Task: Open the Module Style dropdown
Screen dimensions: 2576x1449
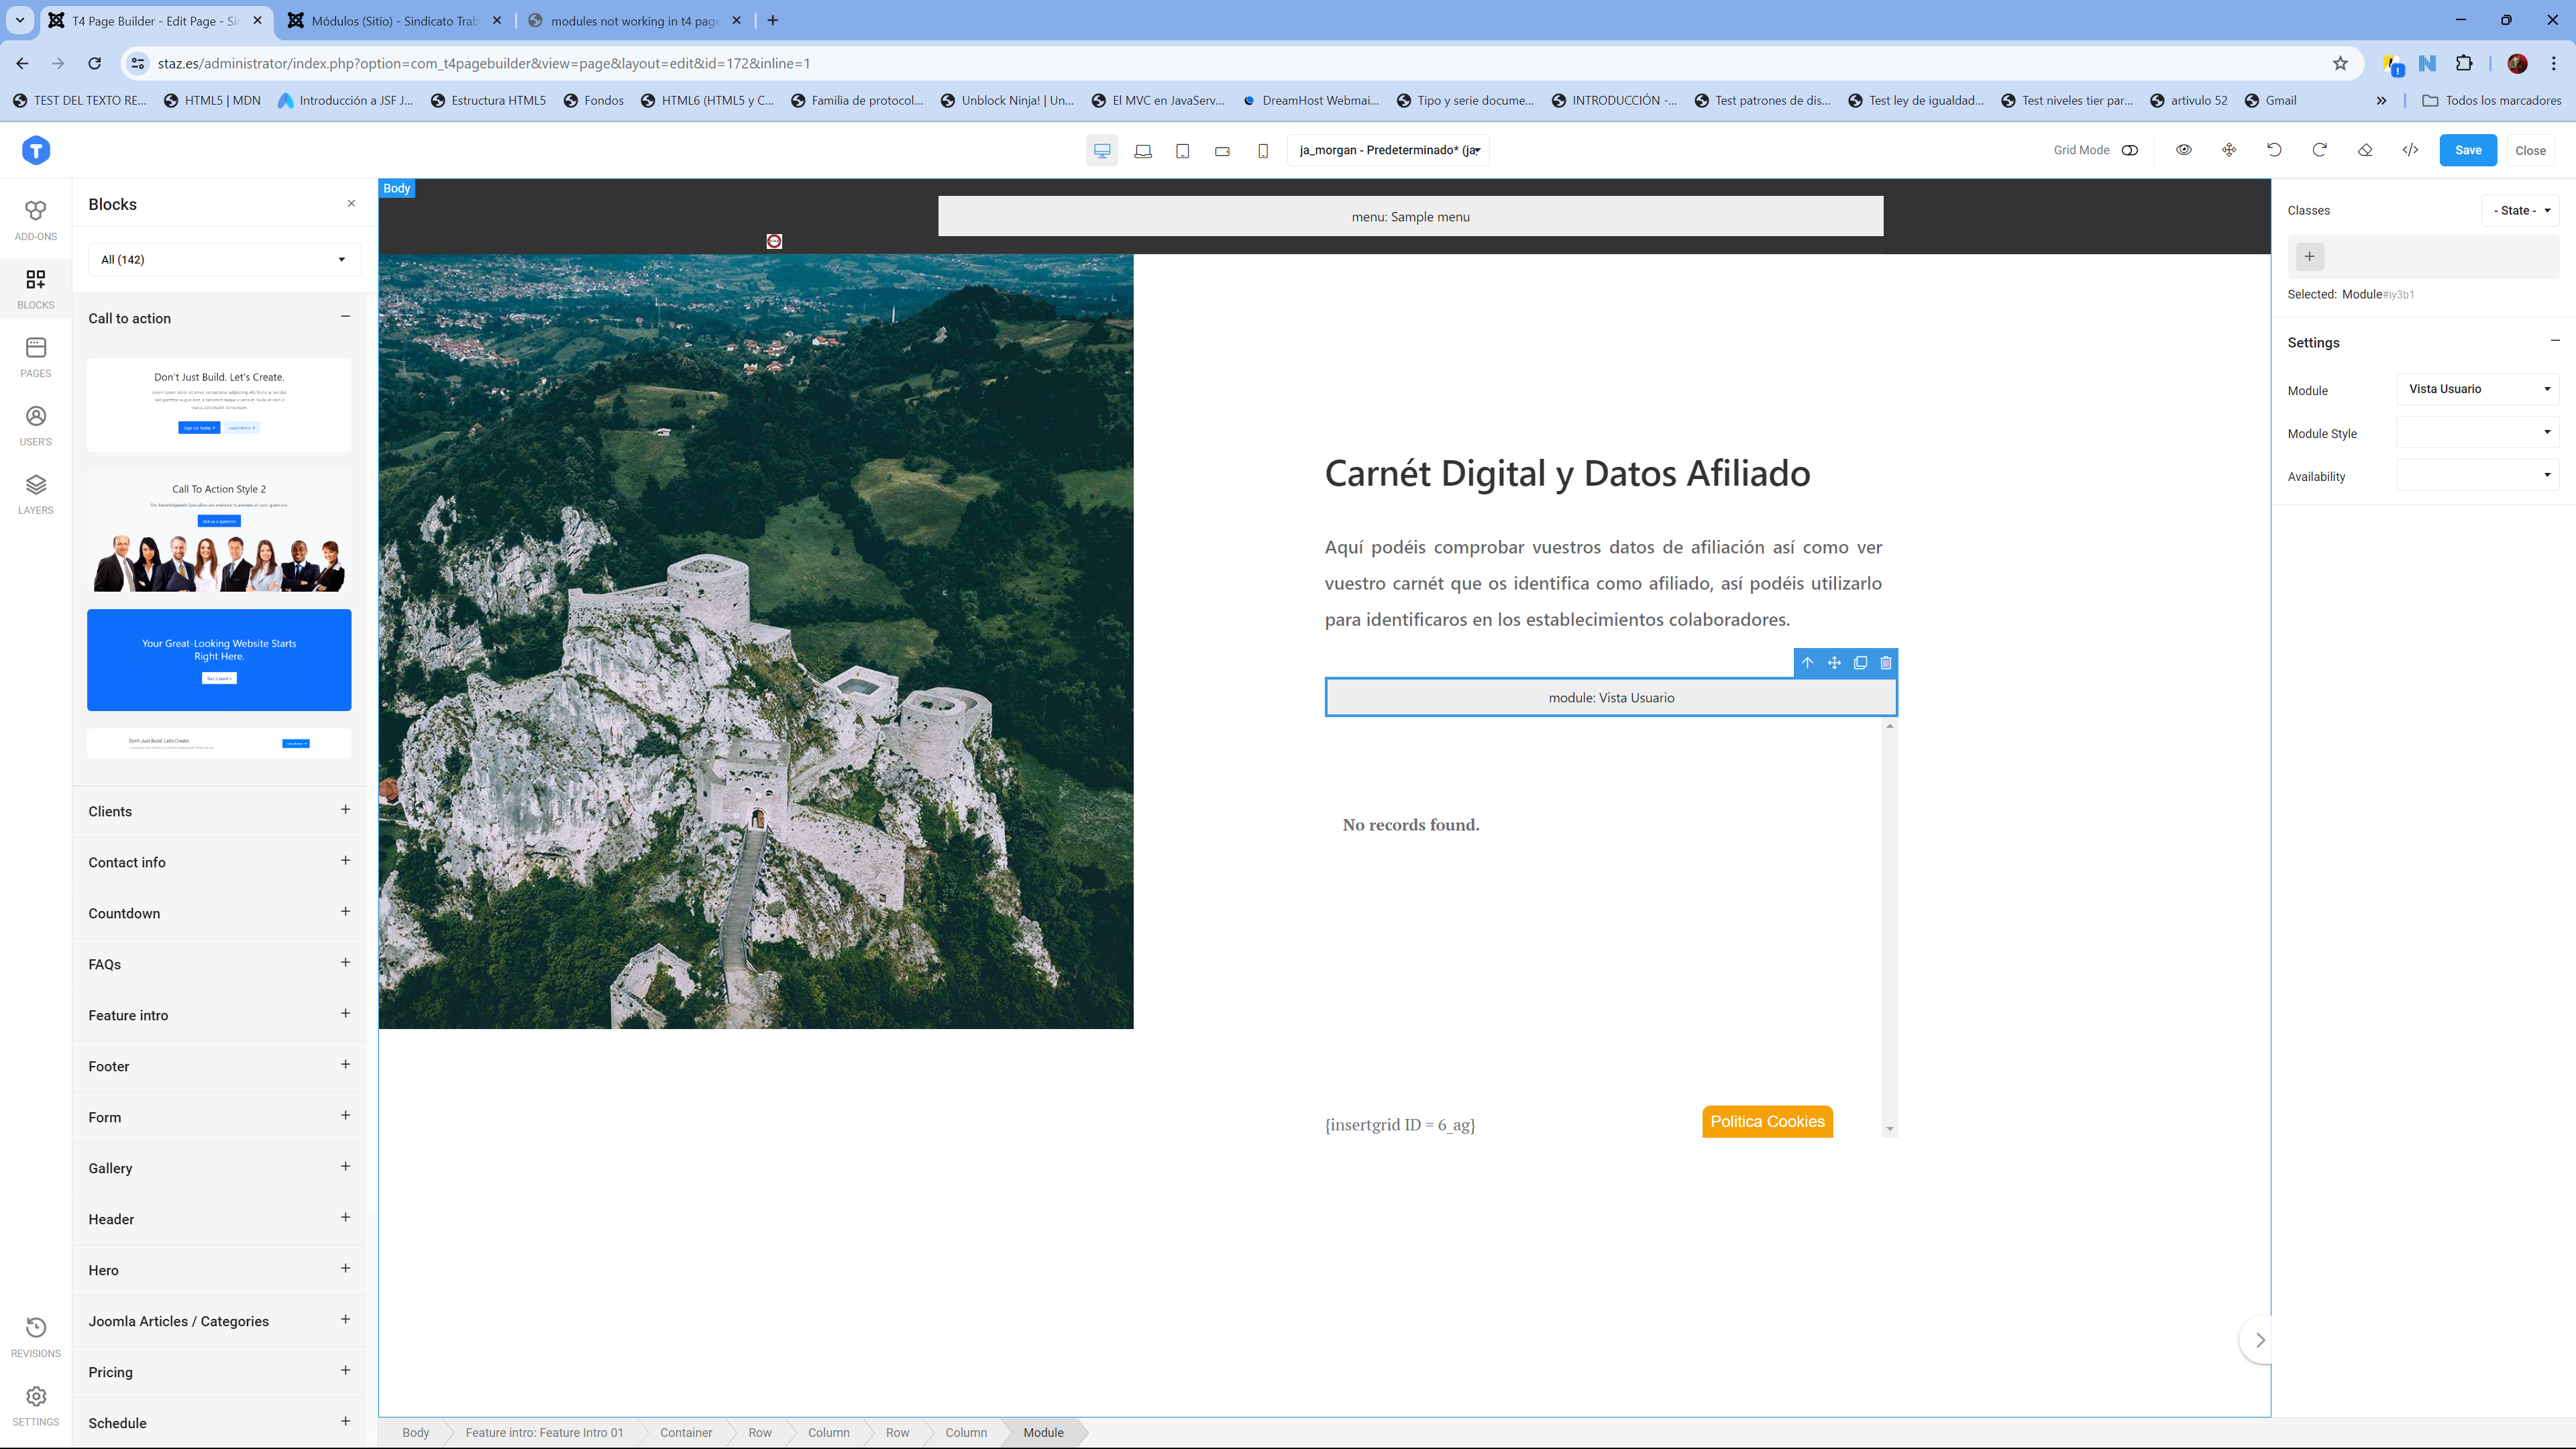Action: click(2477, 432)
